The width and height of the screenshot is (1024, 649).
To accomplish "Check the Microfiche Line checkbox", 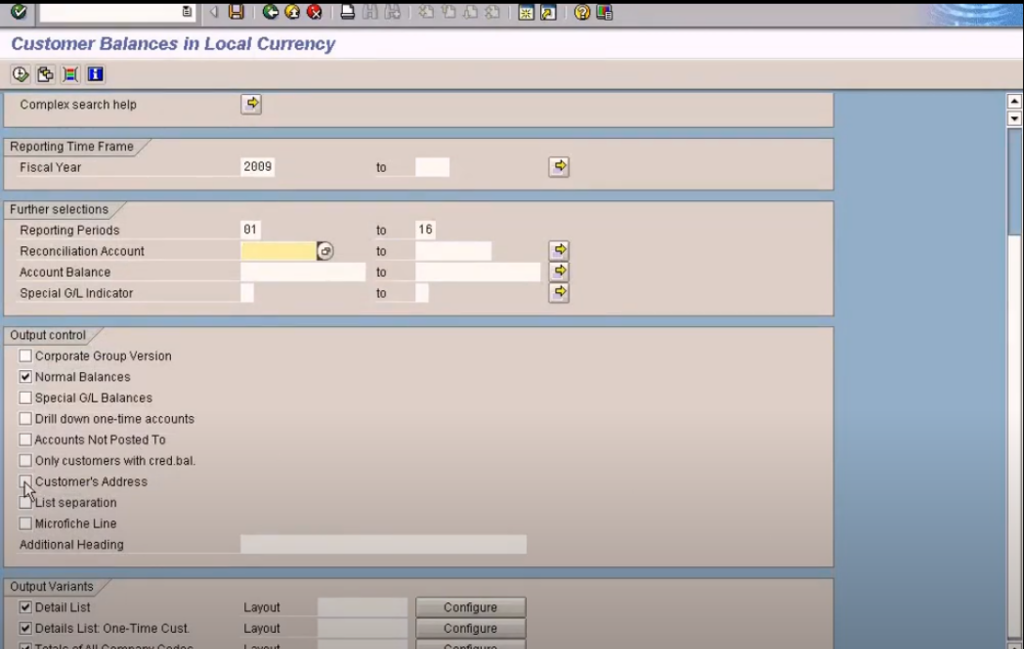I will click(25, 523).
